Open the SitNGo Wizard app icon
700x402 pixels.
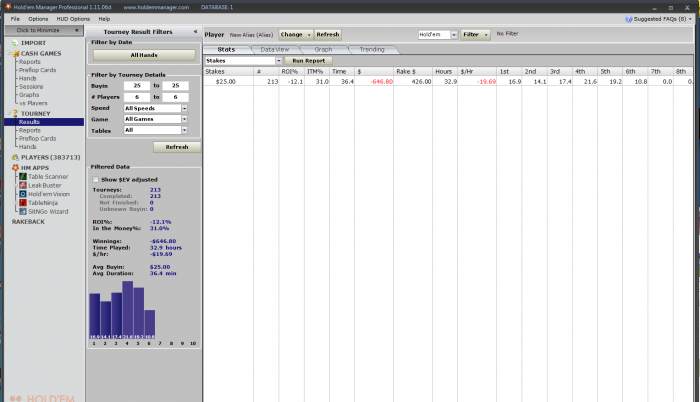pyautogui.click(x=23, y=211)
